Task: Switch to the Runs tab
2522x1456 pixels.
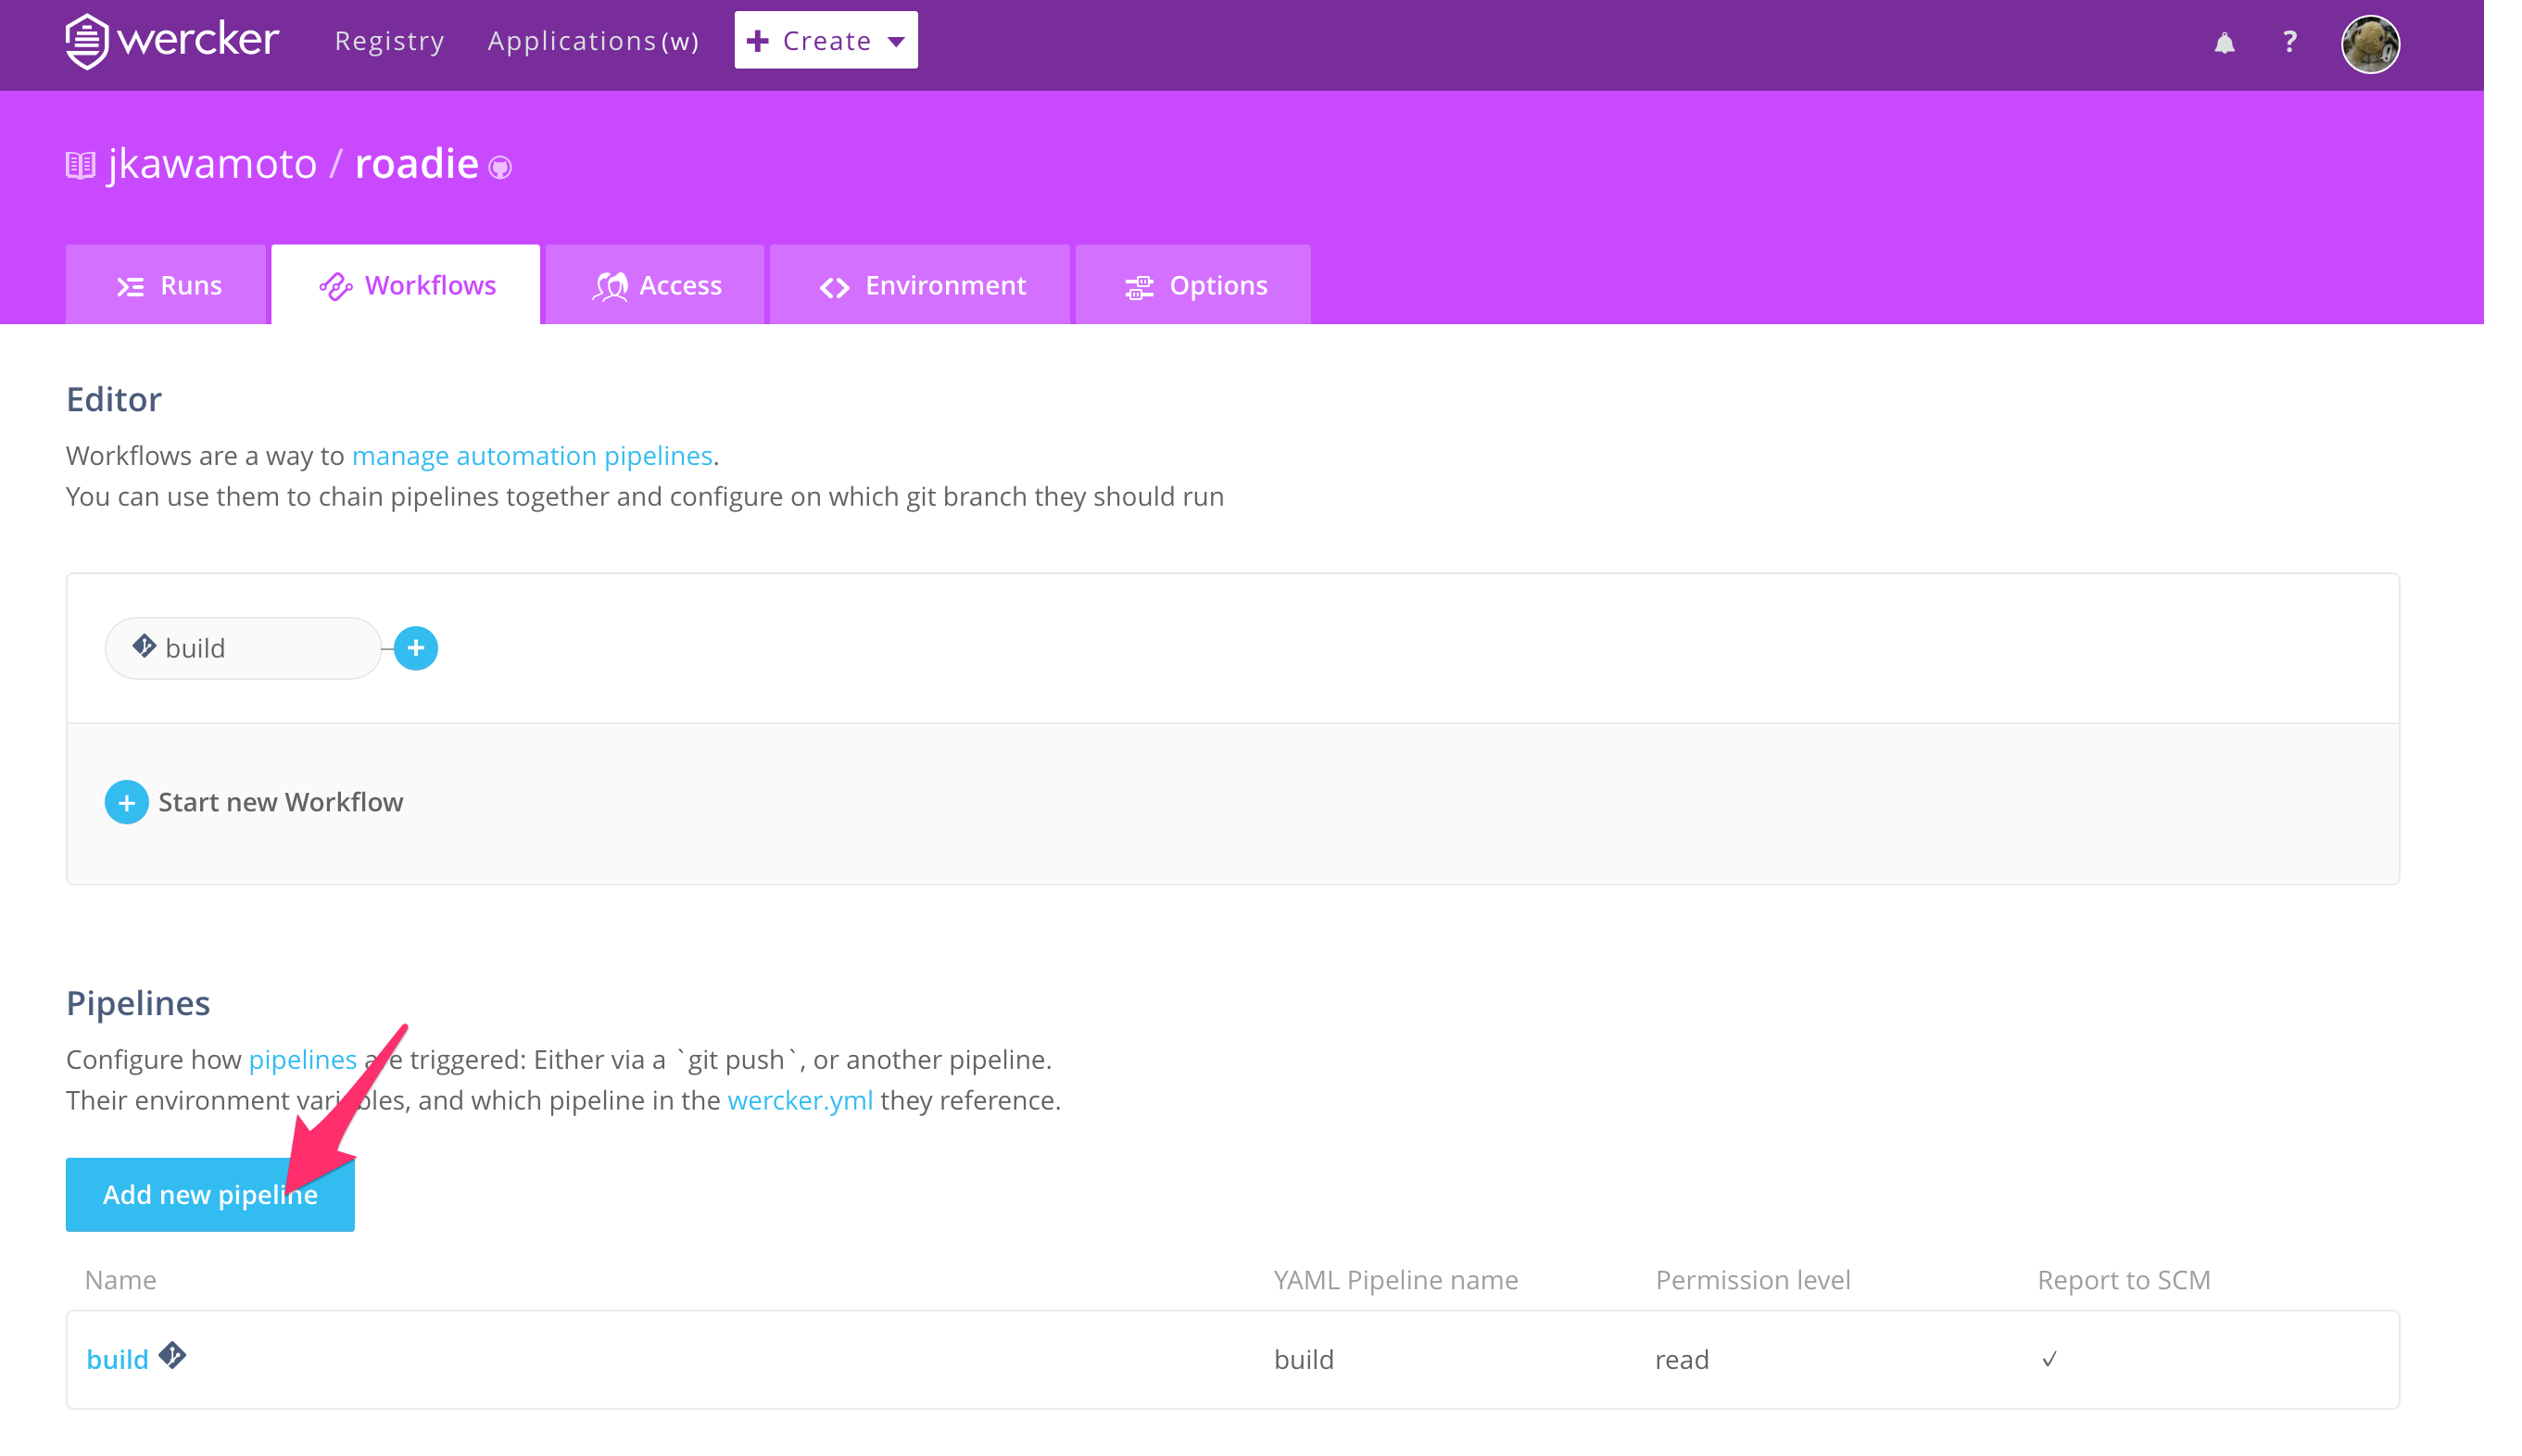Action: coord(167,286)
